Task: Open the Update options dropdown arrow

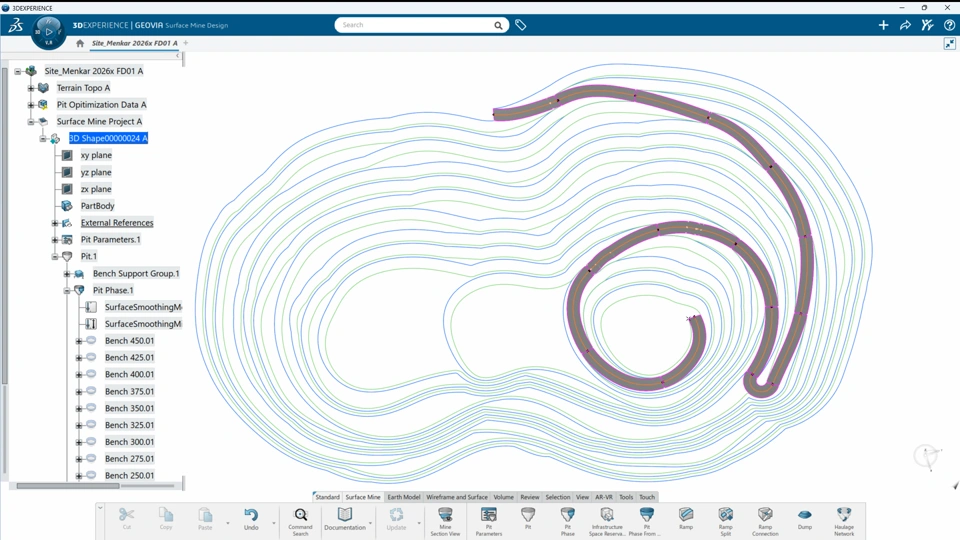Action: 419,523
